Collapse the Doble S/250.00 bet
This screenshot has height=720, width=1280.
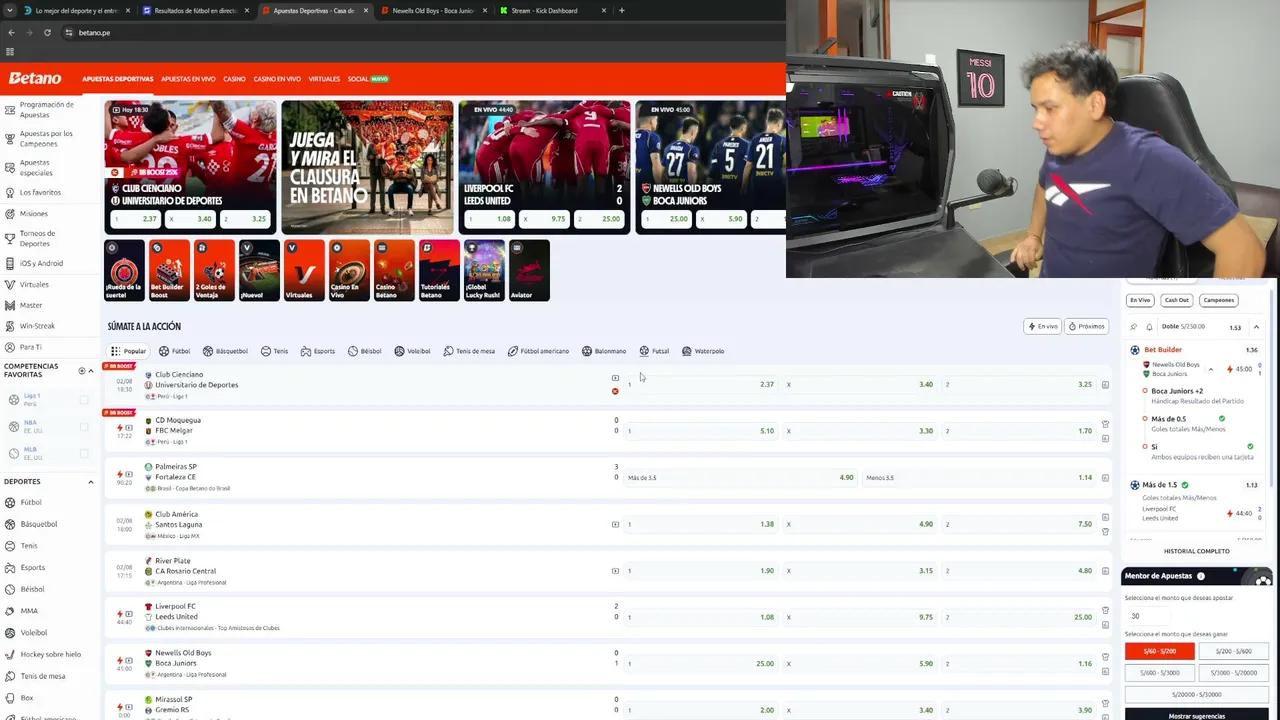point(1256,327)
